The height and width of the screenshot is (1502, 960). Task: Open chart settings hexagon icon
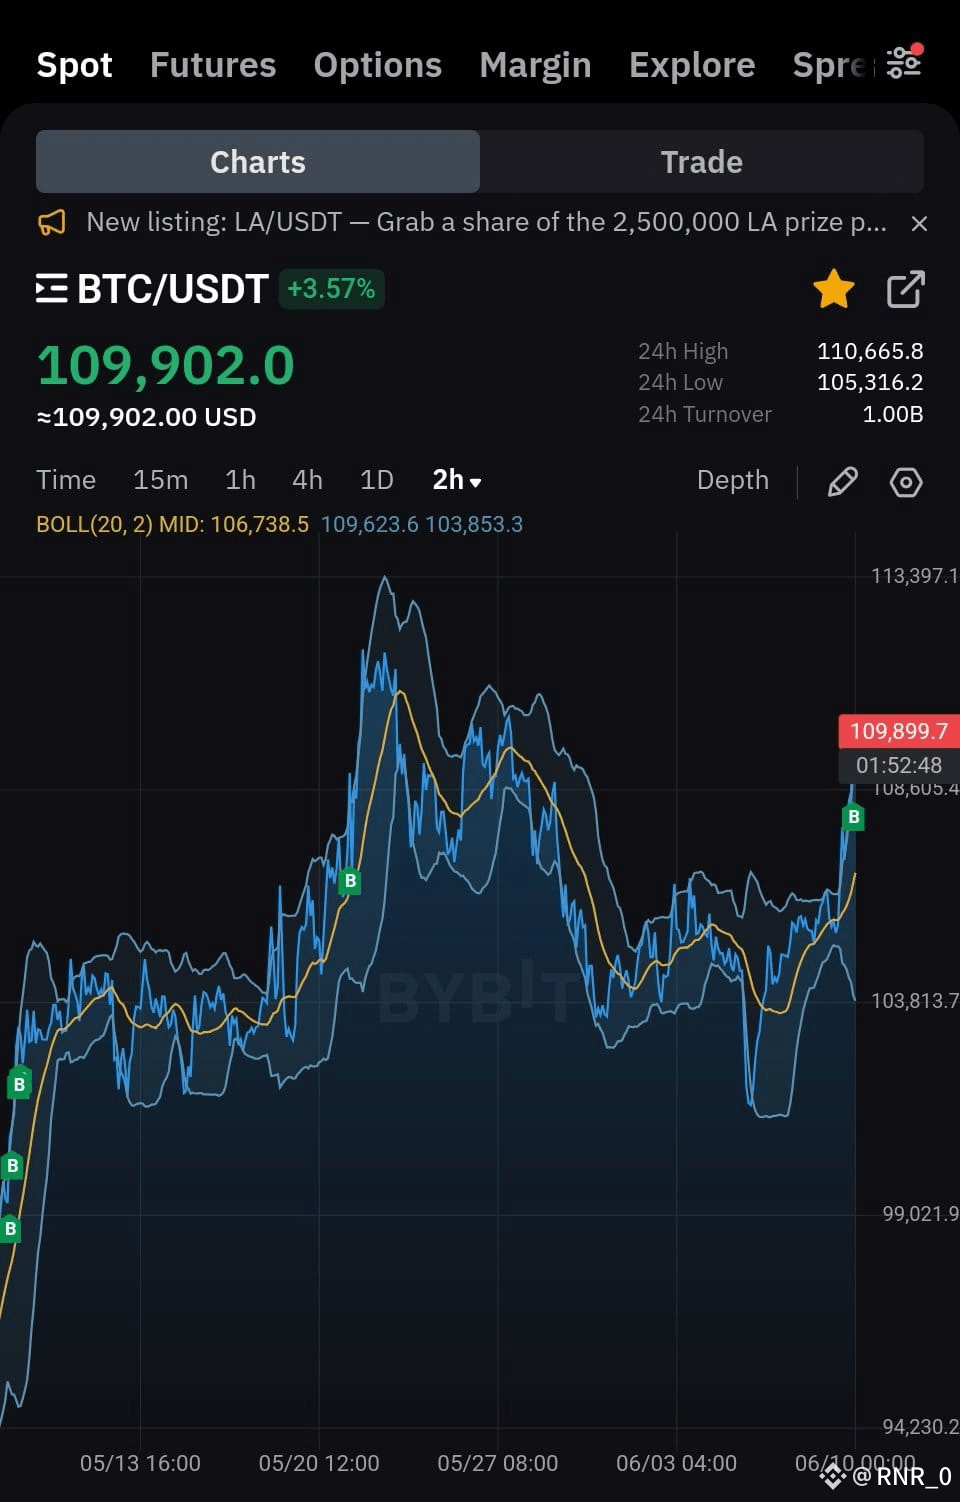tap(906, 482)
